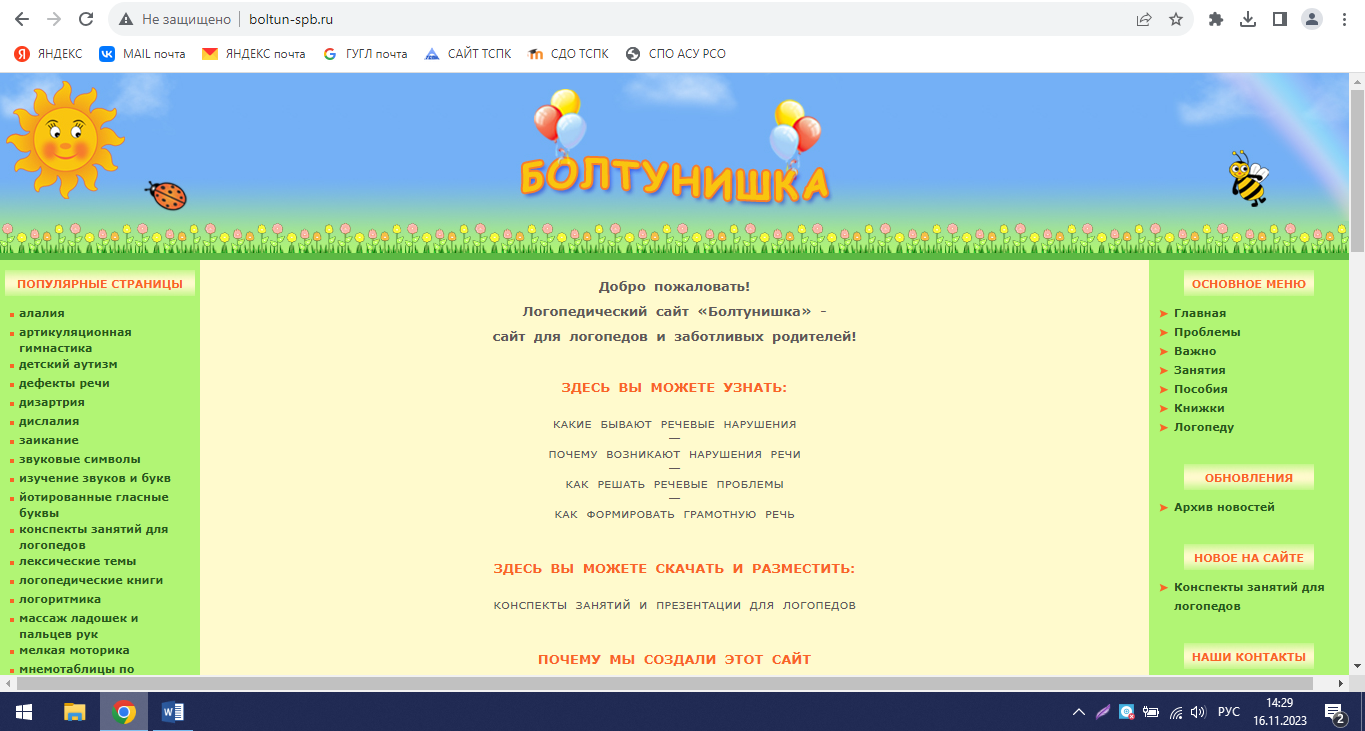Open File Explorer from taskbar
The width and height of the screenshot is (1365, 731).
click(75, 712)
